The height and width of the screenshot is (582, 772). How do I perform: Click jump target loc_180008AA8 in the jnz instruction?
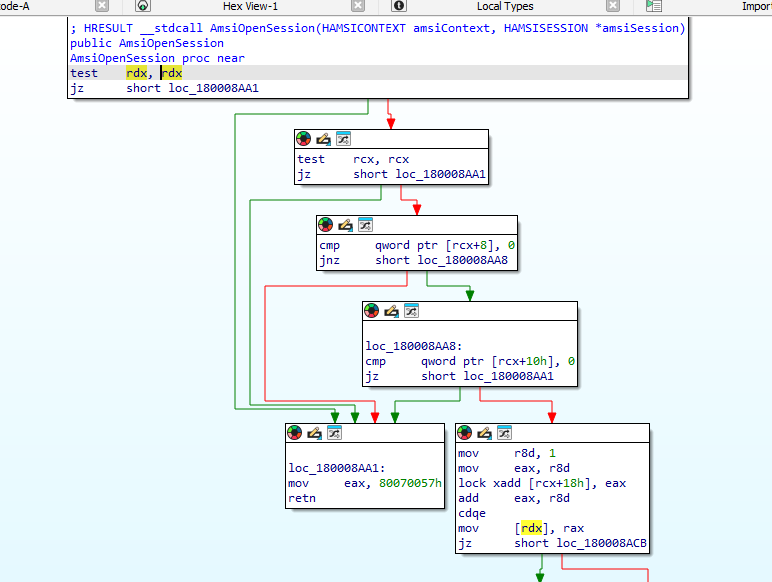461,260
